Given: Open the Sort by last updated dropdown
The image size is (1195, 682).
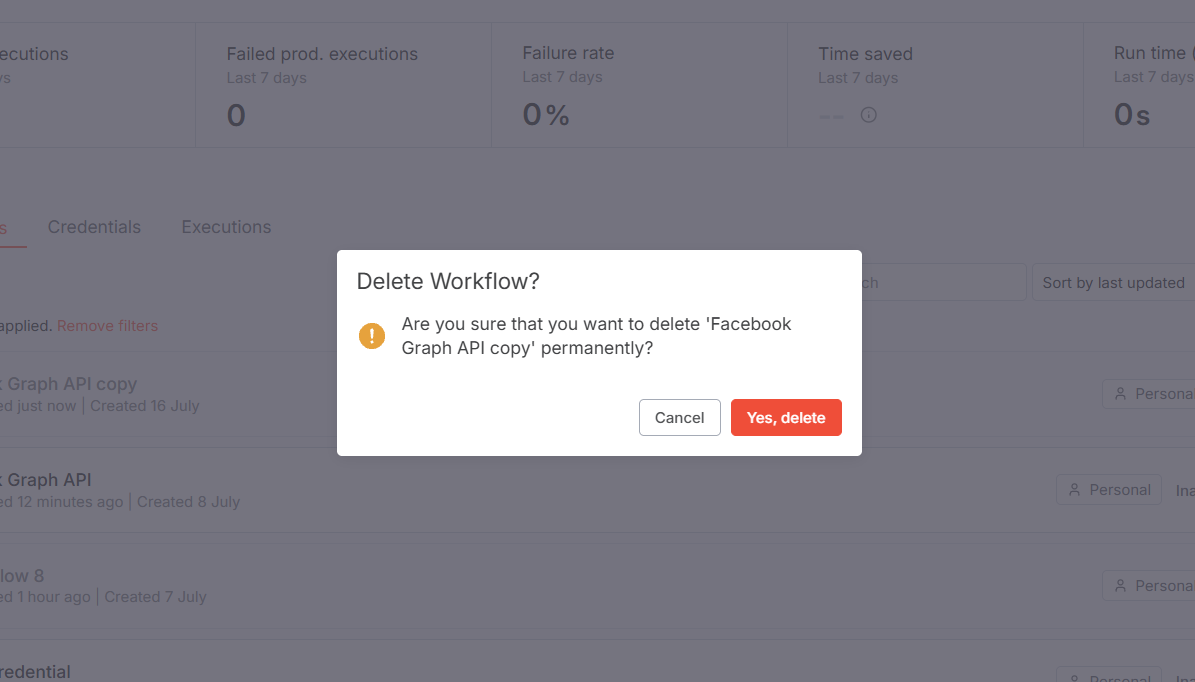Looking at the screenshot, I should point(1113,283).
